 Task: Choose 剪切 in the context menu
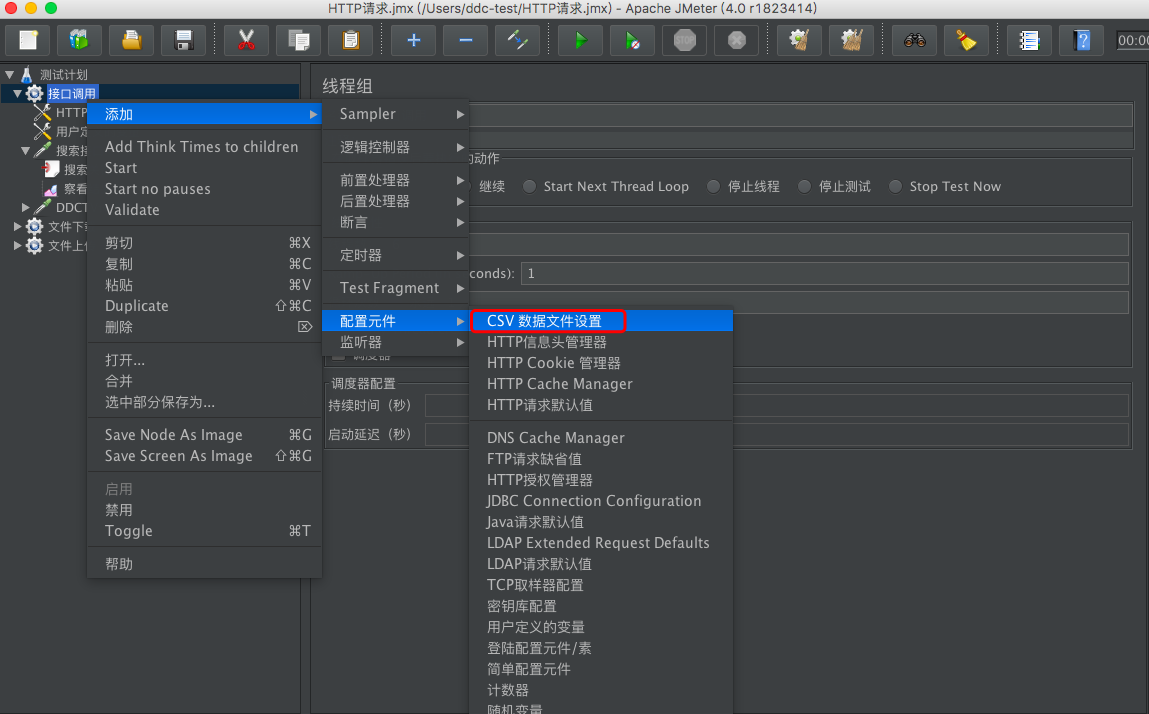click(204, 243)
